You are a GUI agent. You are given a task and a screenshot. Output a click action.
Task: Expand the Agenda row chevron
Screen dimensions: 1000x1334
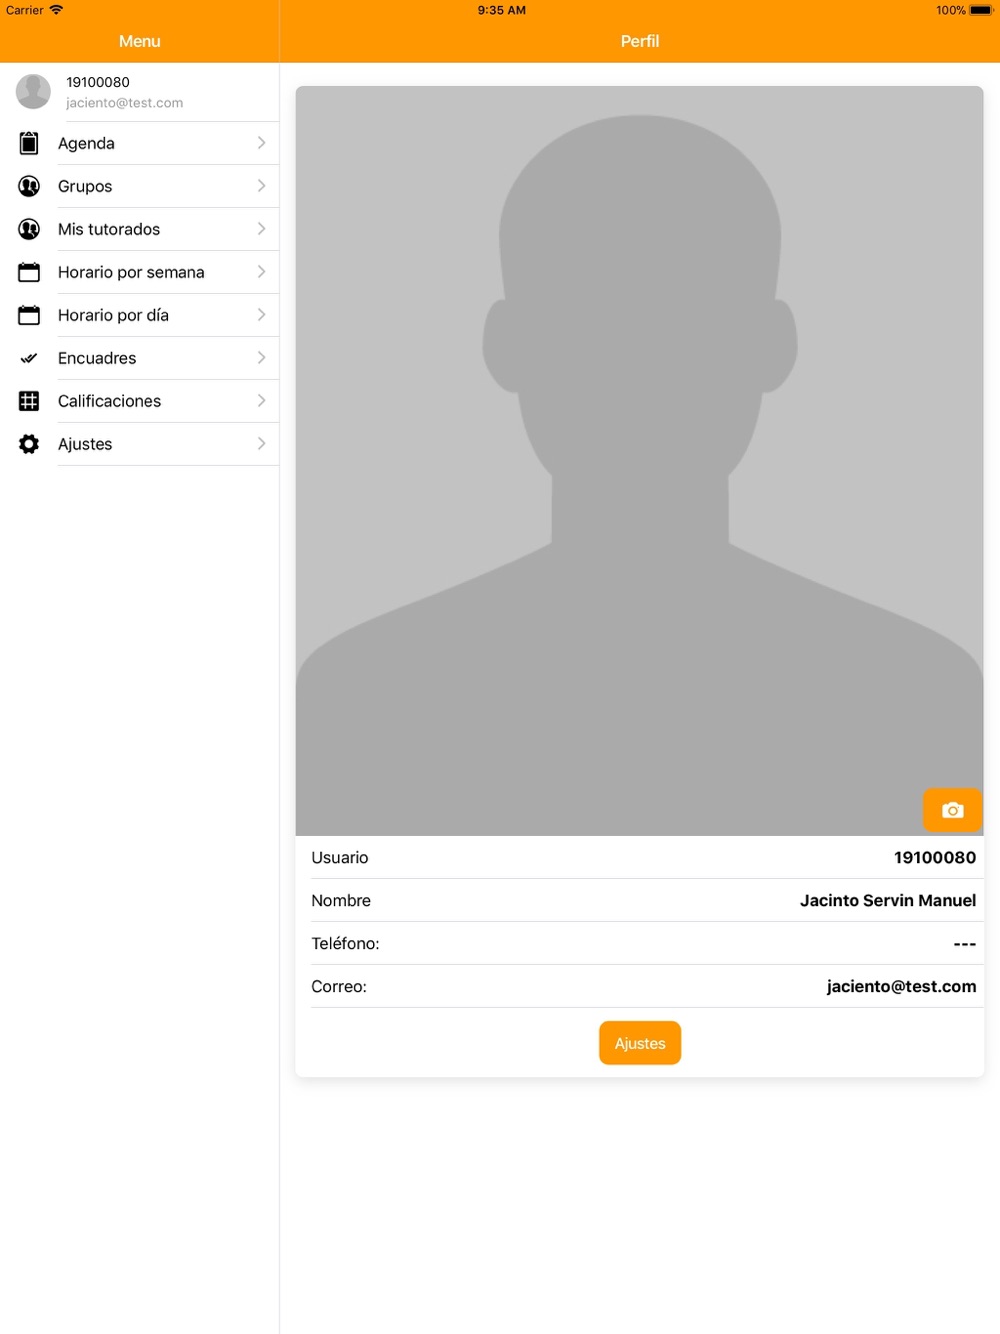coord(261,143)
